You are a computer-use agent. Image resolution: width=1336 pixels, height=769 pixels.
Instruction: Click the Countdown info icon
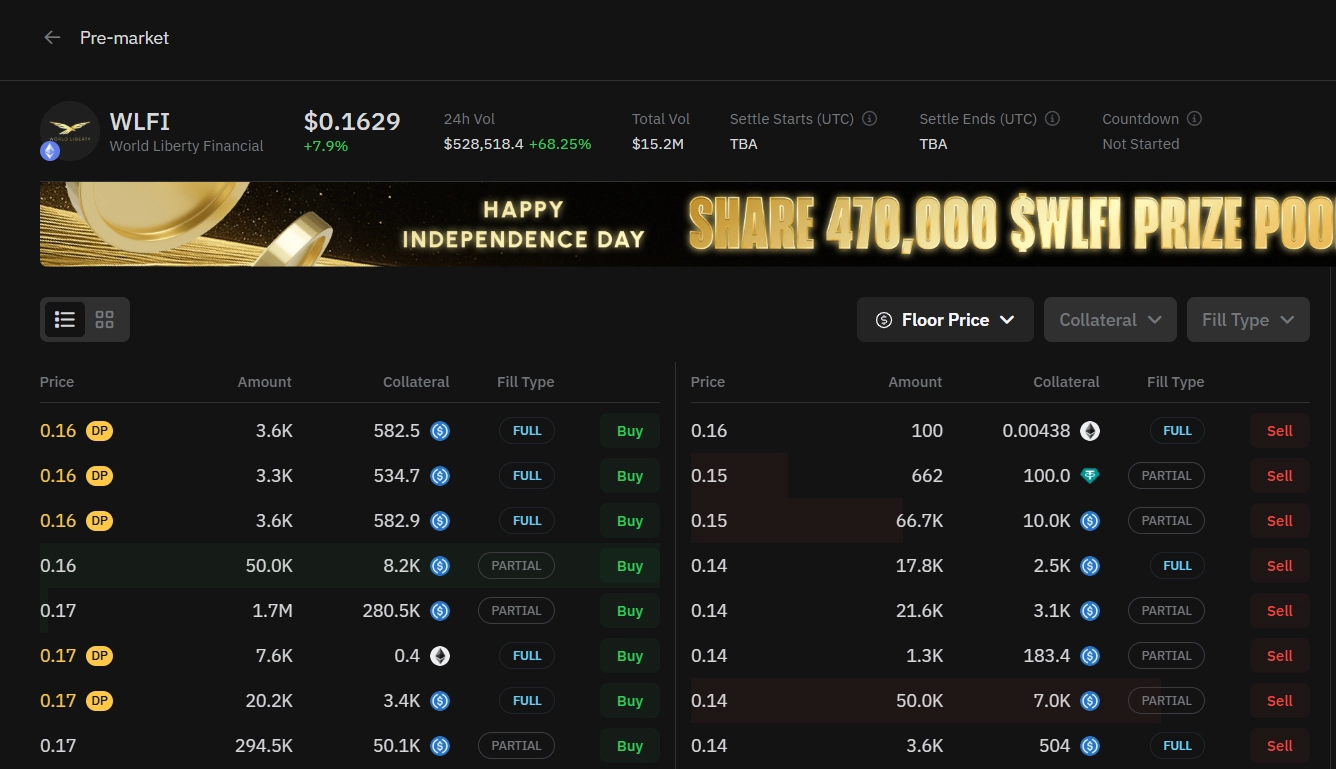(1194, 119)
